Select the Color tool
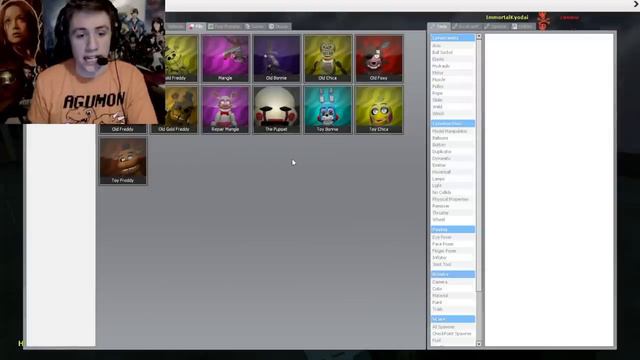 point(453,289)
